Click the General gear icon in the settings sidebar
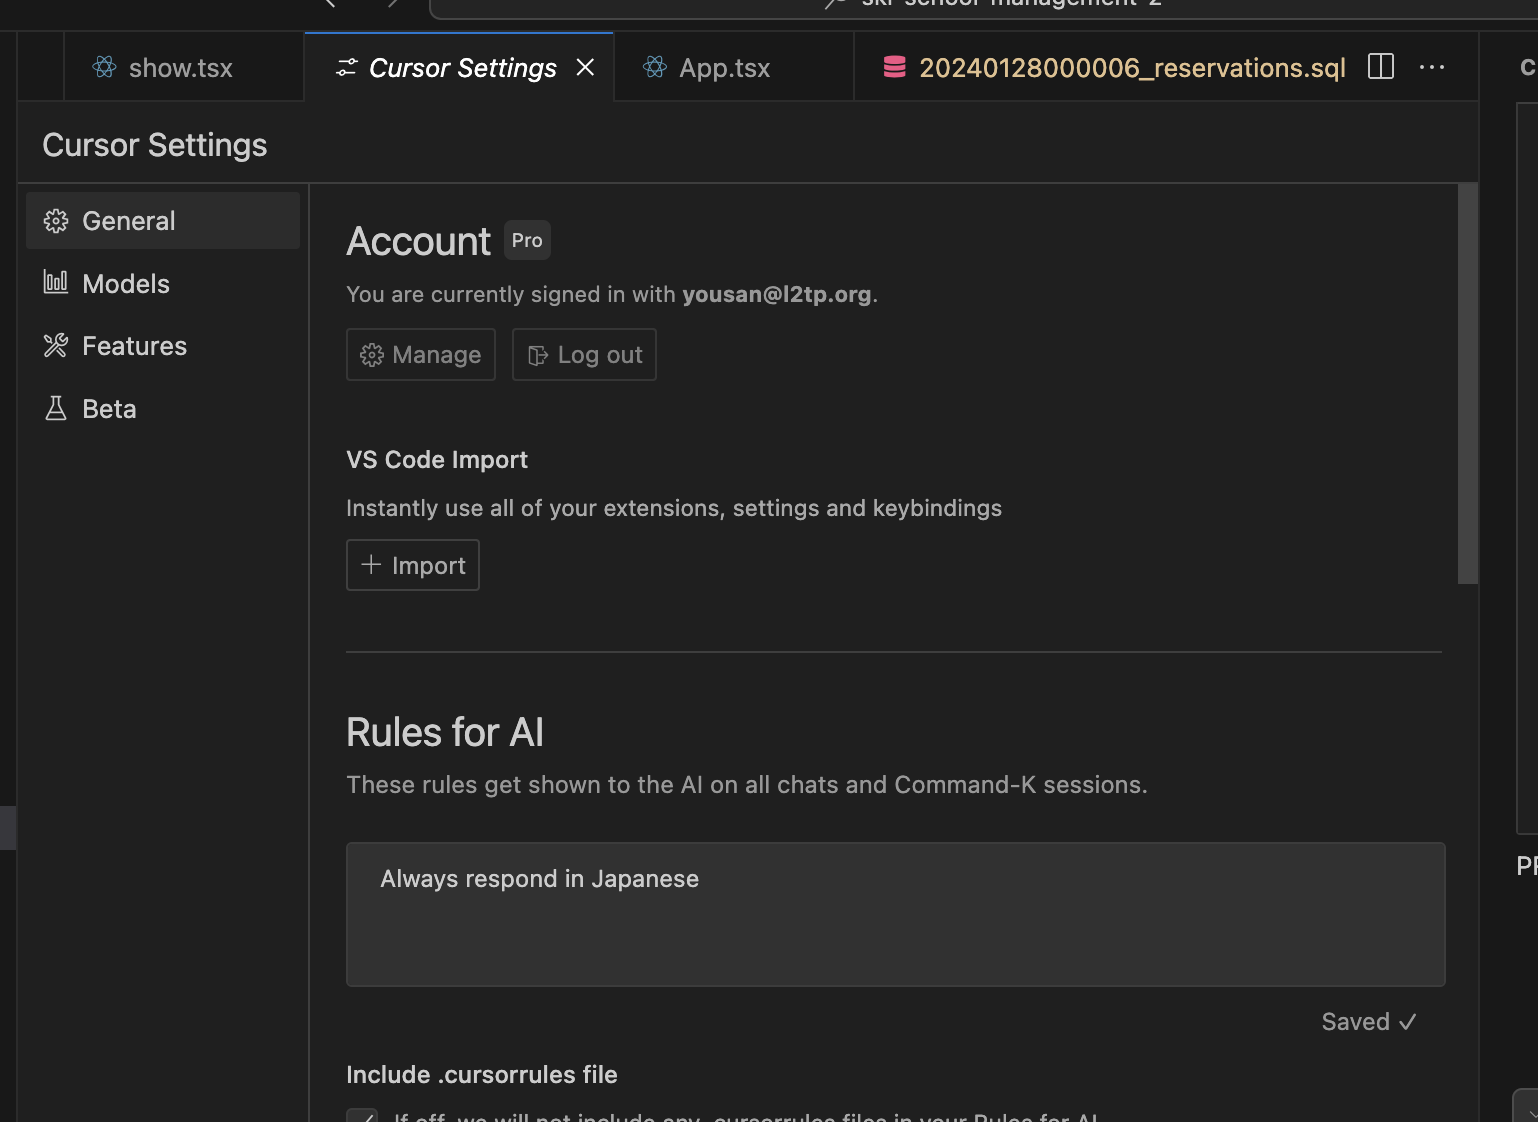 [57, 220]
